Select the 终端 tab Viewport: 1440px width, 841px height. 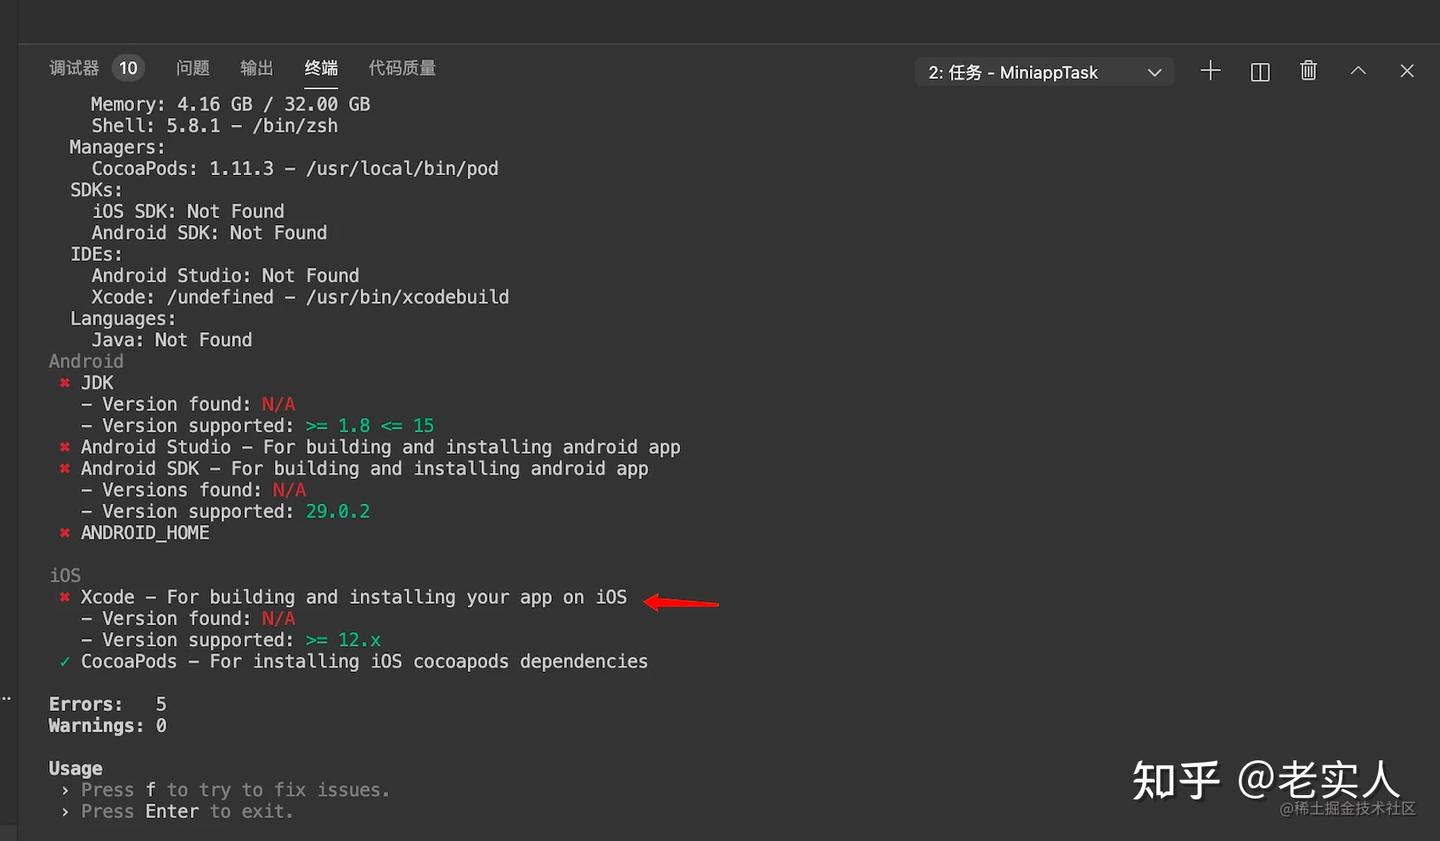pyautogui.click(x=321, y=68)
